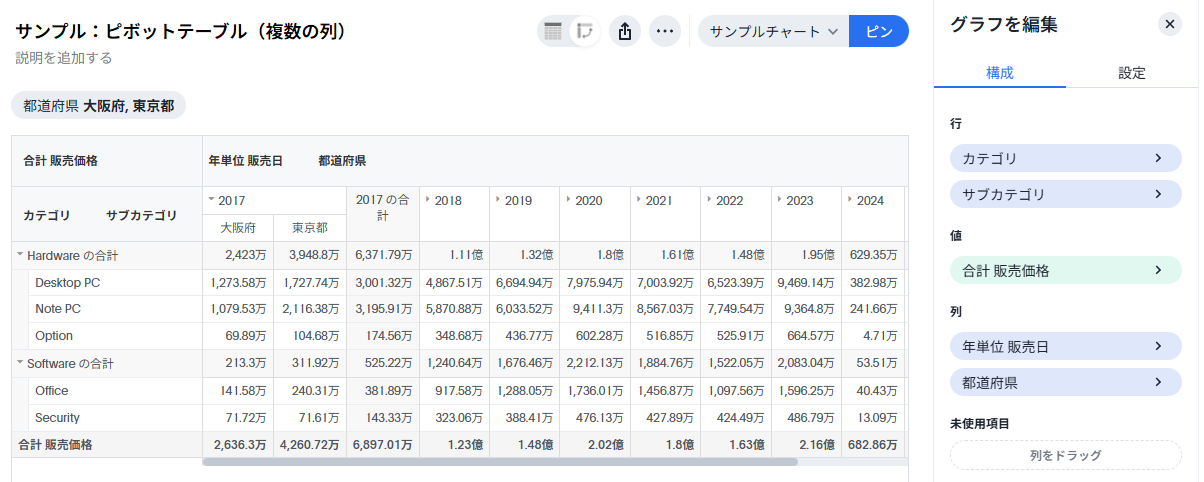Image resolution: width=1204 pixels, height=482 pixels.
Task: Close the グラフを編集 panel
Action: 1169,25
